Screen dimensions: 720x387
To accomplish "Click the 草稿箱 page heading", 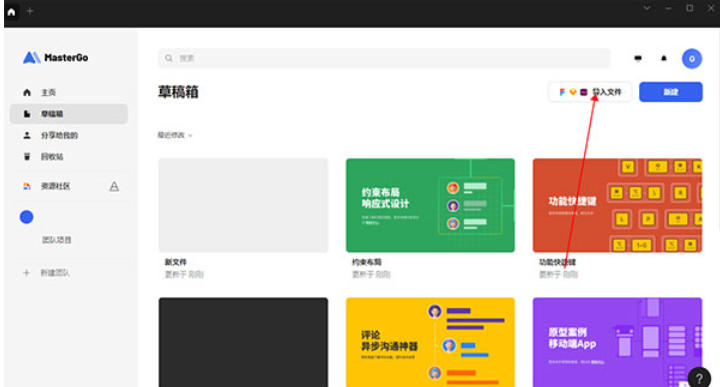I will pyautogui.click(x=178, y=92).
